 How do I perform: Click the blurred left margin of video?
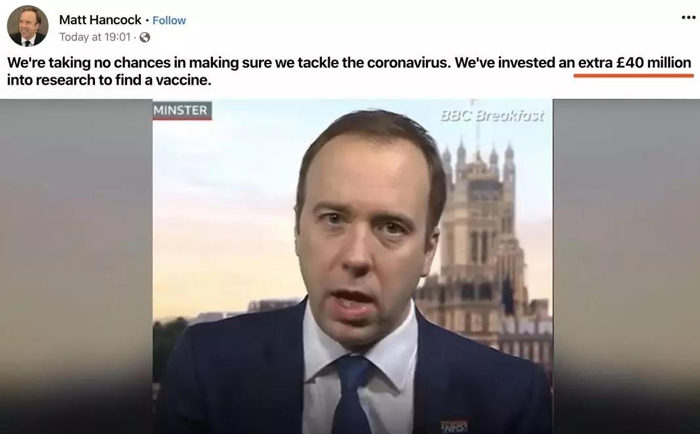tap(76, 266)
